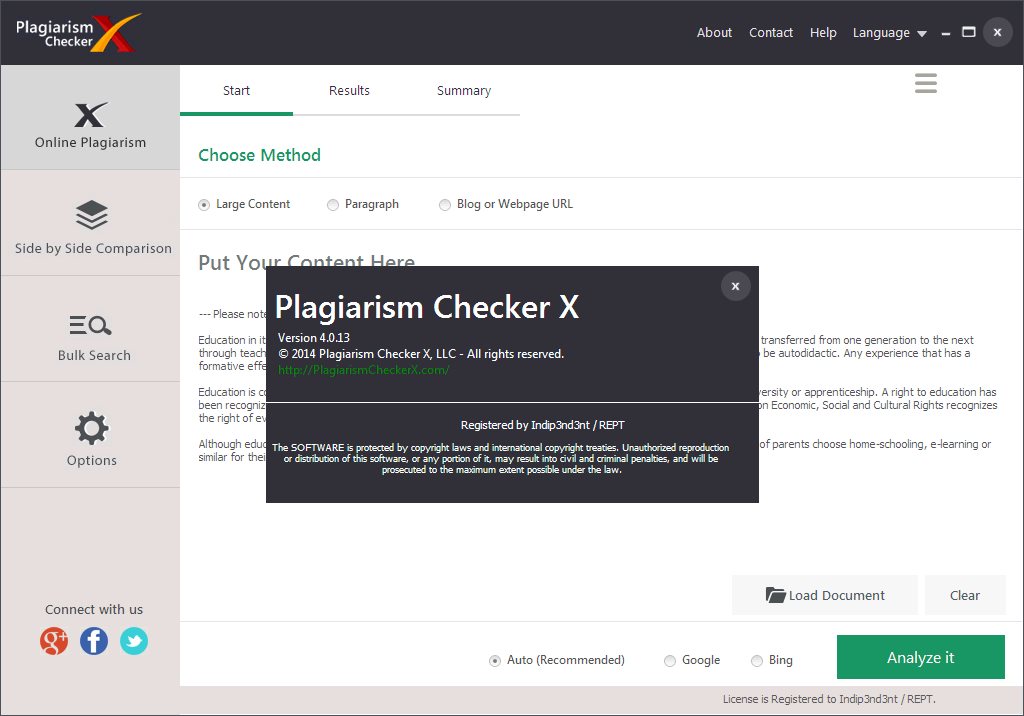Close the Plagiarism Checker X window
This screenshot has width=1024, height=716.
tap(997, 32)
